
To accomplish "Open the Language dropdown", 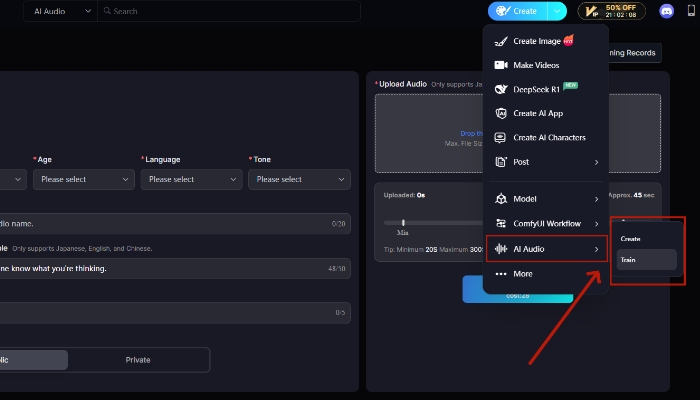I will pos(192,179).
